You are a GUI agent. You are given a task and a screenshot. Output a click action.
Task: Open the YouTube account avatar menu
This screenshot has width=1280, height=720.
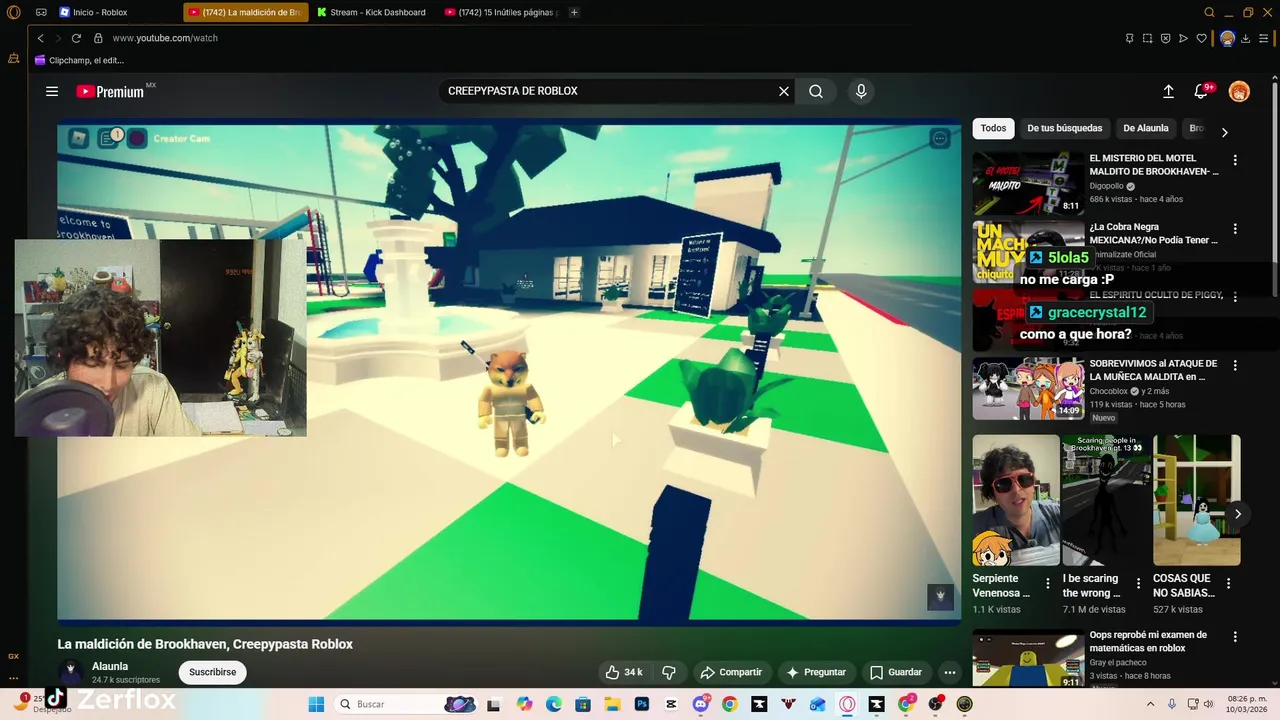click(x=1239, y=91)
